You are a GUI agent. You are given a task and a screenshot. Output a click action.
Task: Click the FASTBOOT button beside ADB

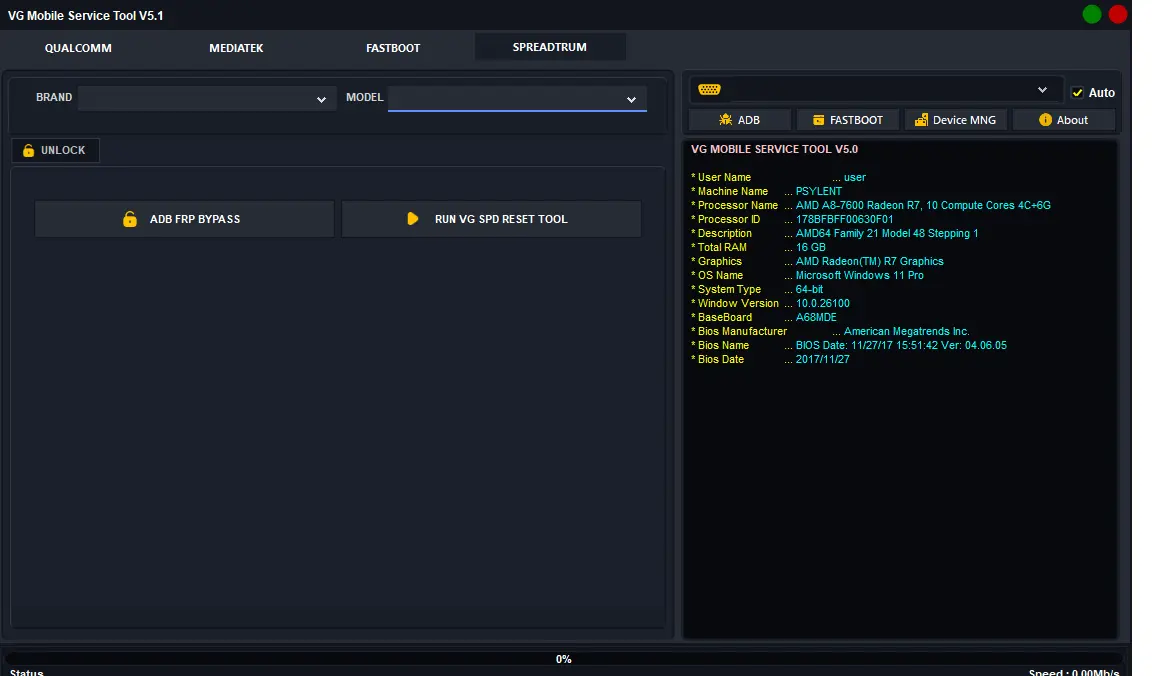coord(848,120)
